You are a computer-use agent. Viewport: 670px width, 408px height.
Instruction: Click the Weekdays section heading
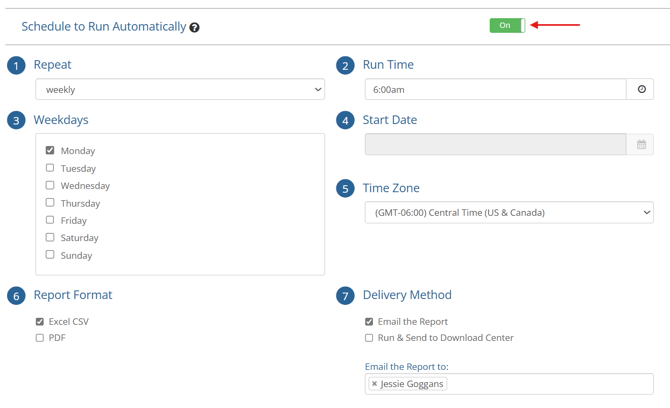[x=61, y=120]
